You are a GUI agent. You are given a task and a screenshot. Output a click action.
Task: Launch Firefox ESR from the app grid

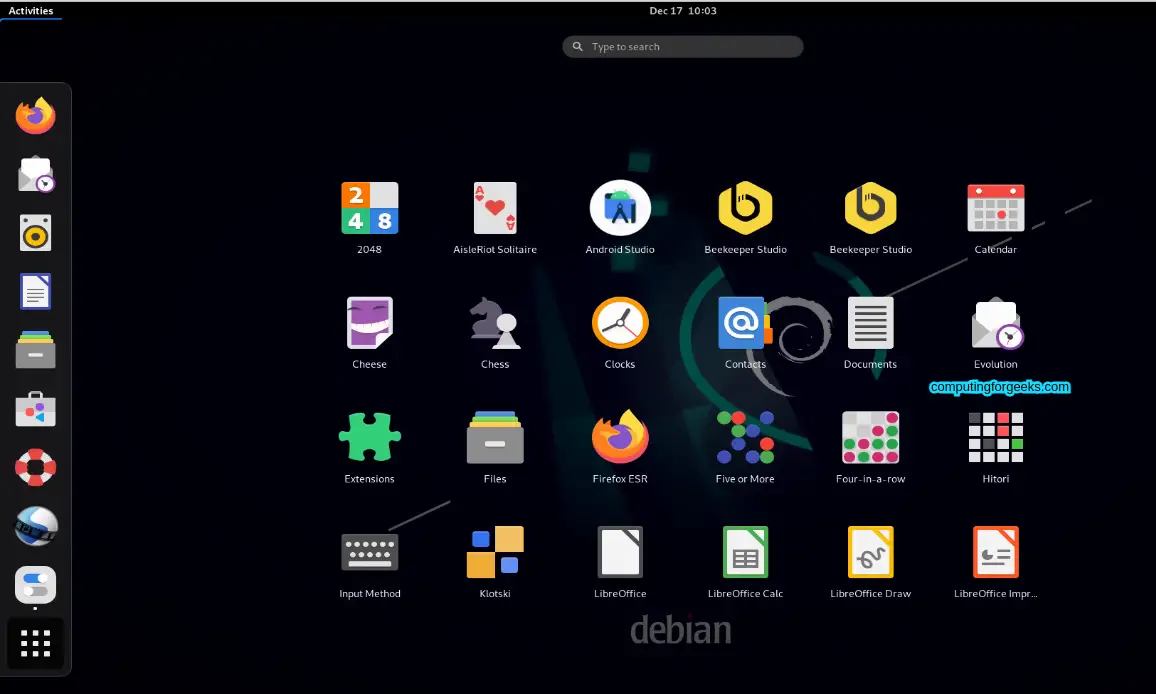coord(620,438)
